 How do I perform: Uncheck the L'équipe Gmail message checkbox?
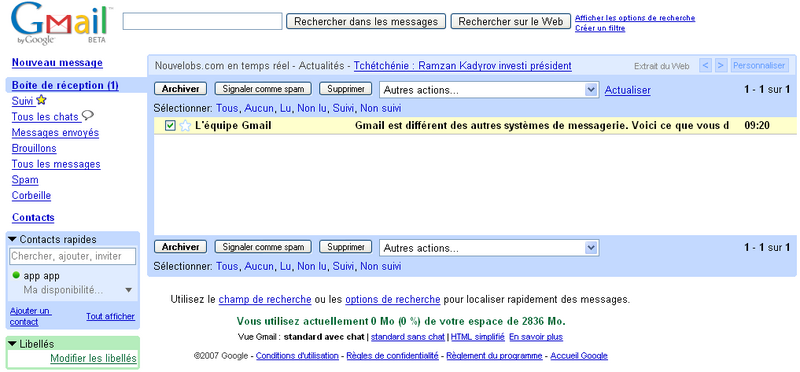(170, 126)
